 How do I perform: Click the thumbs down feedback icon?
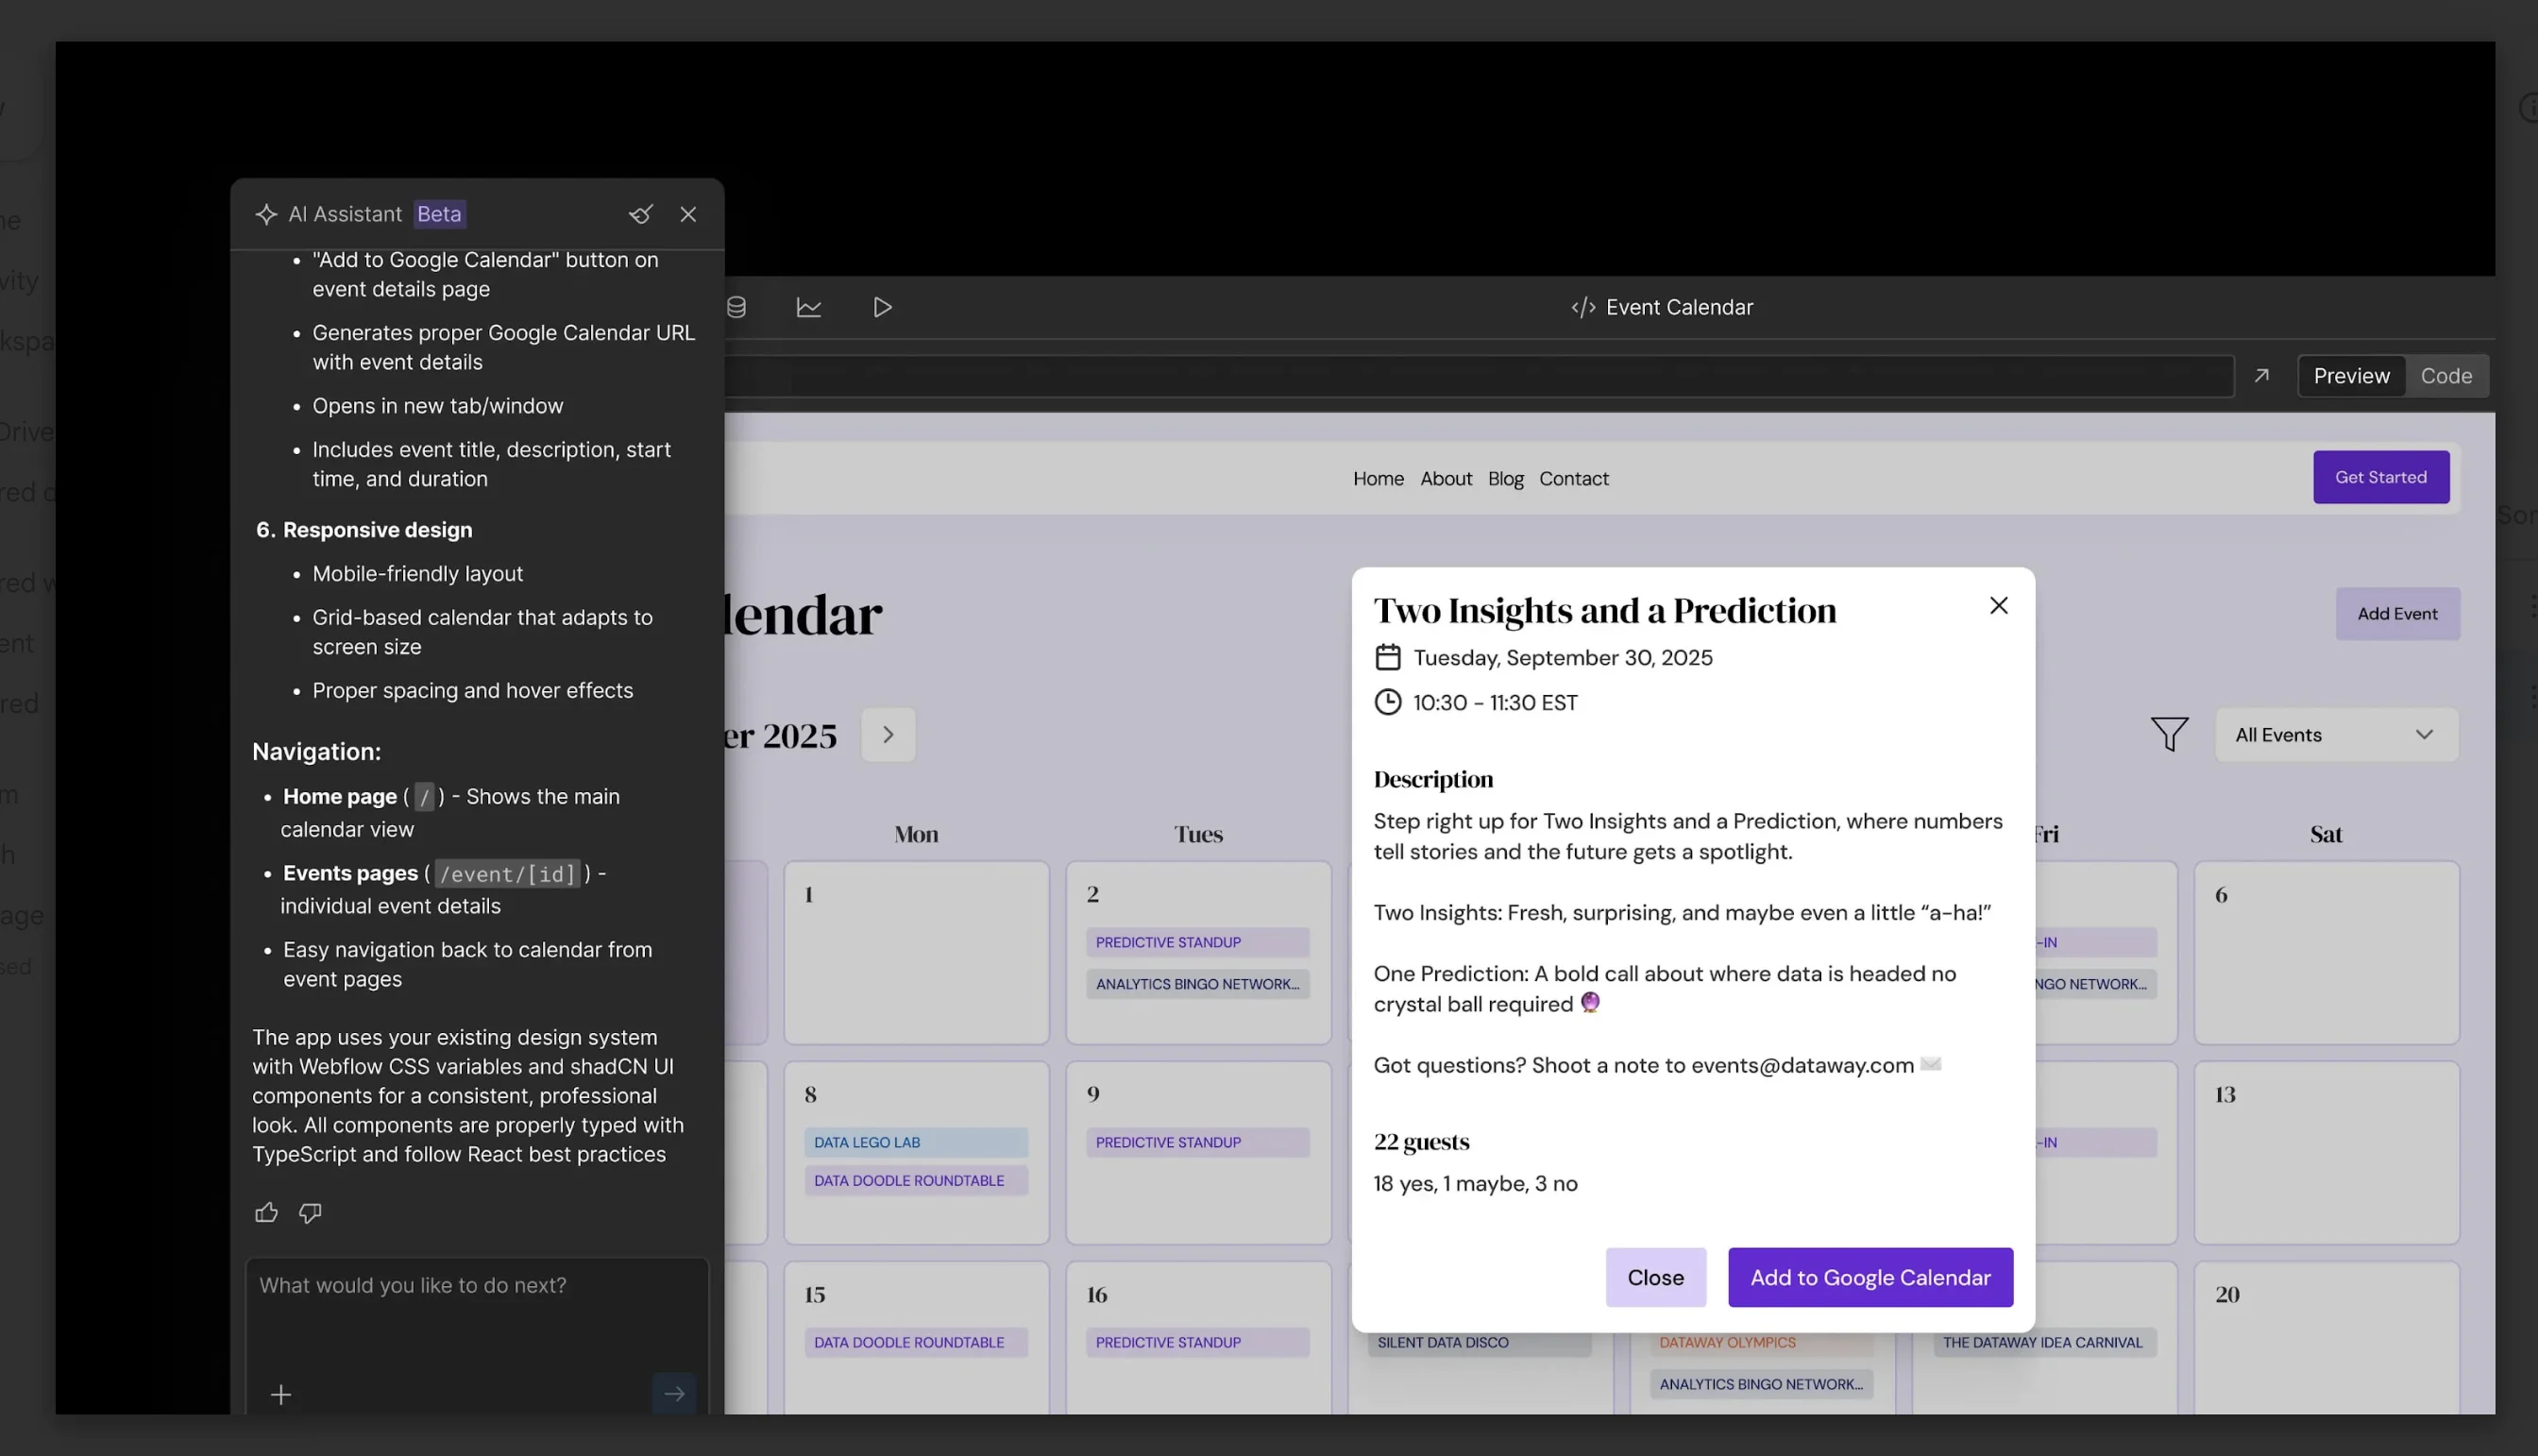tap(310, 1213)
